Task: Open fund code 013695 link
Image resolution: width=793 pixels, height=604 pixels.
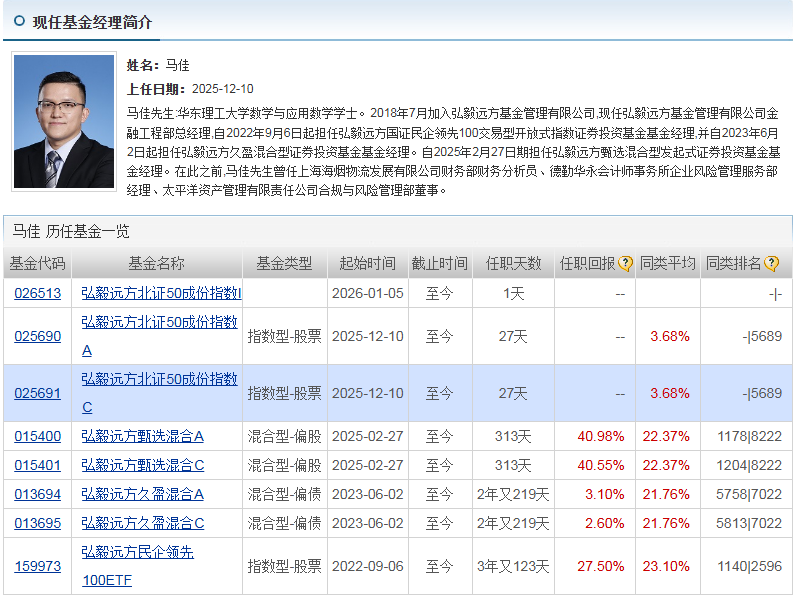Action: pyautogui.click(x=37, y=523)
